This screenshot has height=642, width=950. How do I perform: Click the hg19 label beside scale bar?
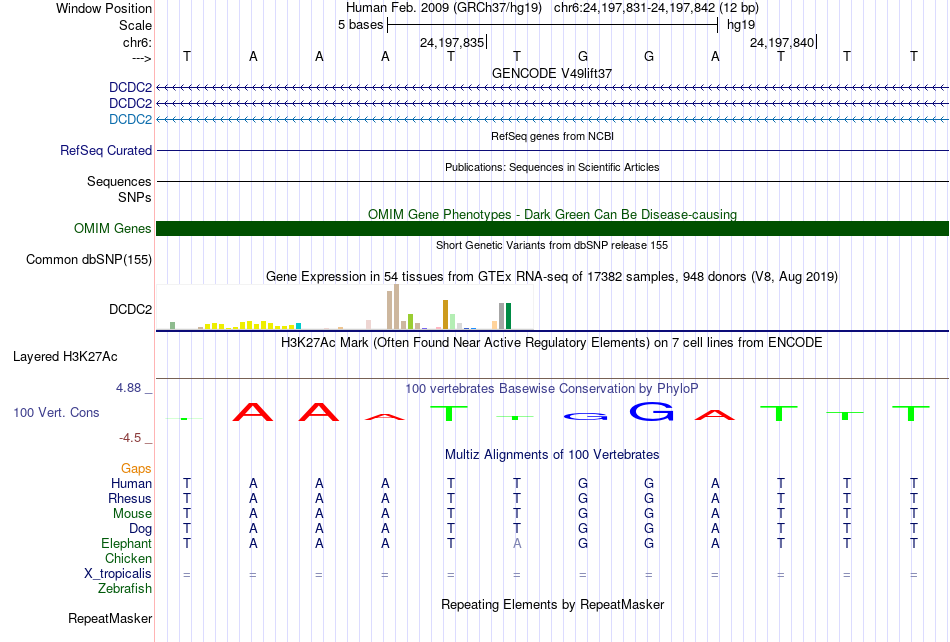tap(741, 25)
